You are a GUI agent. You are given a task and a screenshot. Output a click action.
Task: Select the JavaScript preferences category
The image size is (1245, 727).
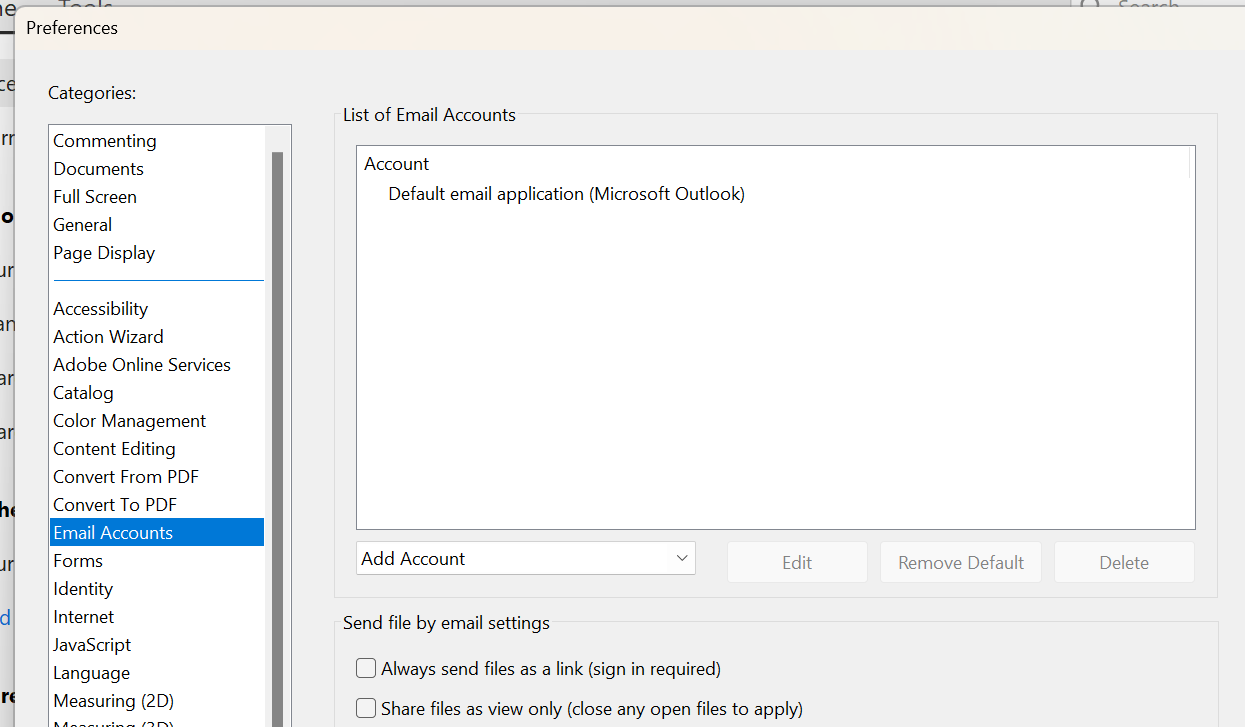click(91, 644)
